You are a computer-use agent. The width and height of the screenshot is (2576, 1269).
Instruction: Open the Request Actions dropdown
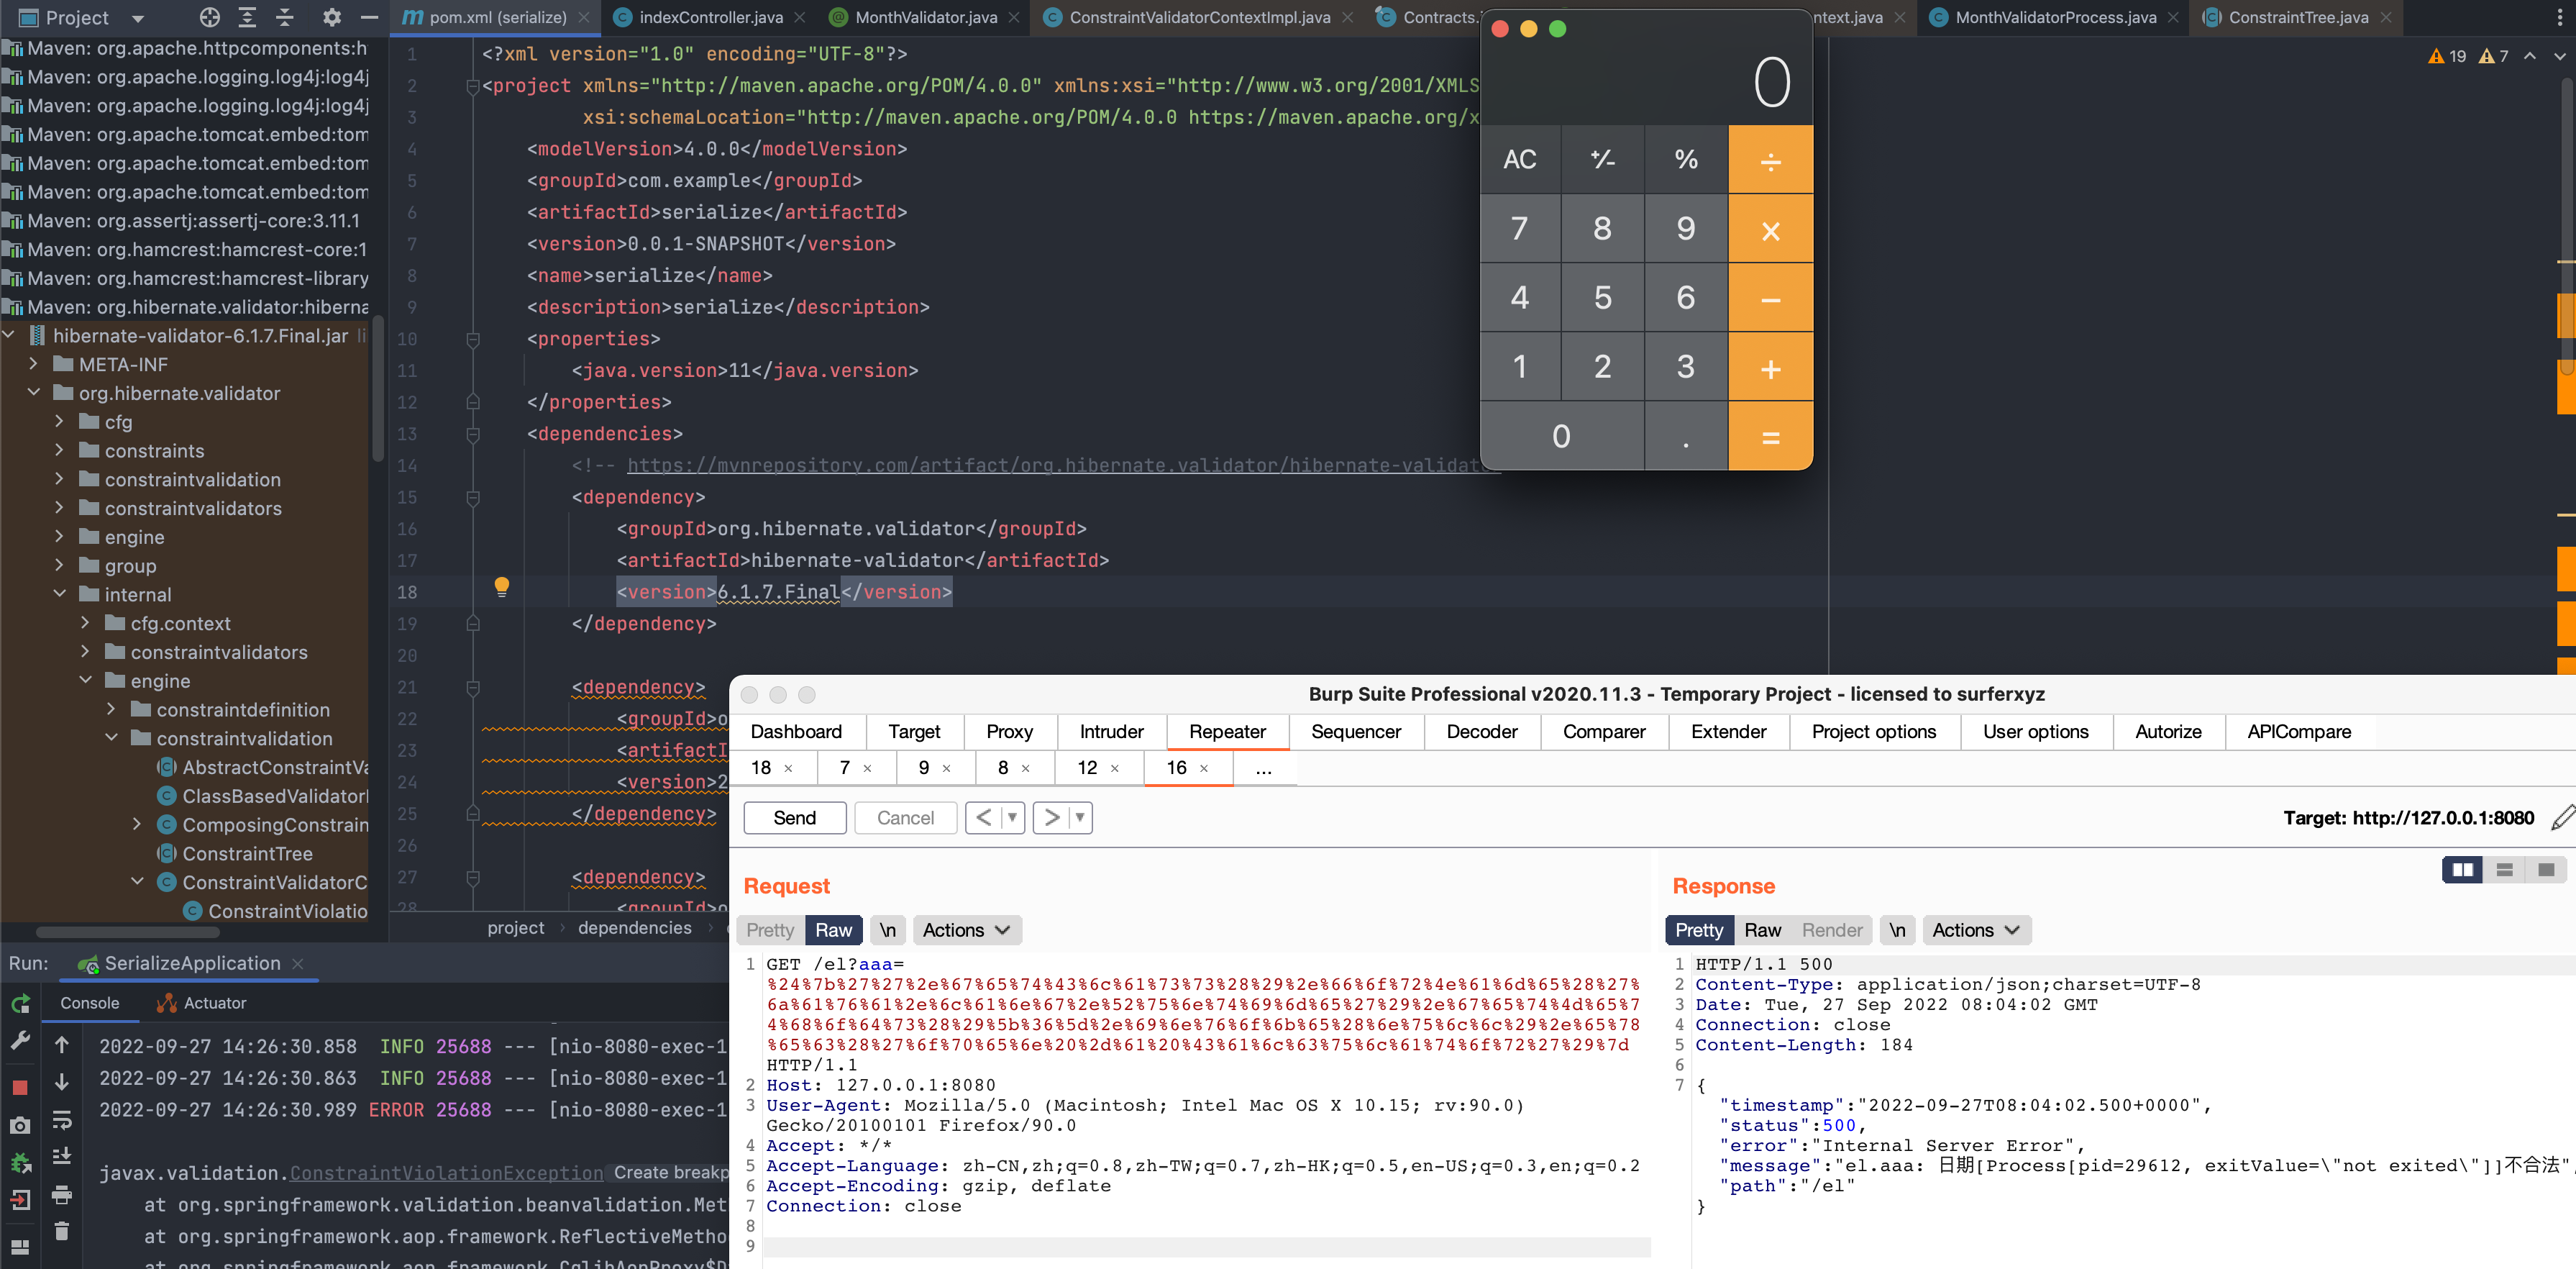tap(965, 930)
